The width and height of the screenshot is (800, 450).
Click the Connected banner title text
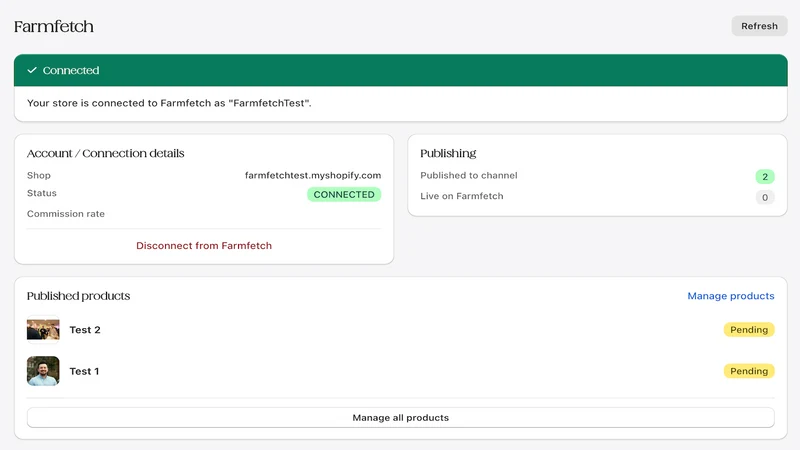[71, 70]
